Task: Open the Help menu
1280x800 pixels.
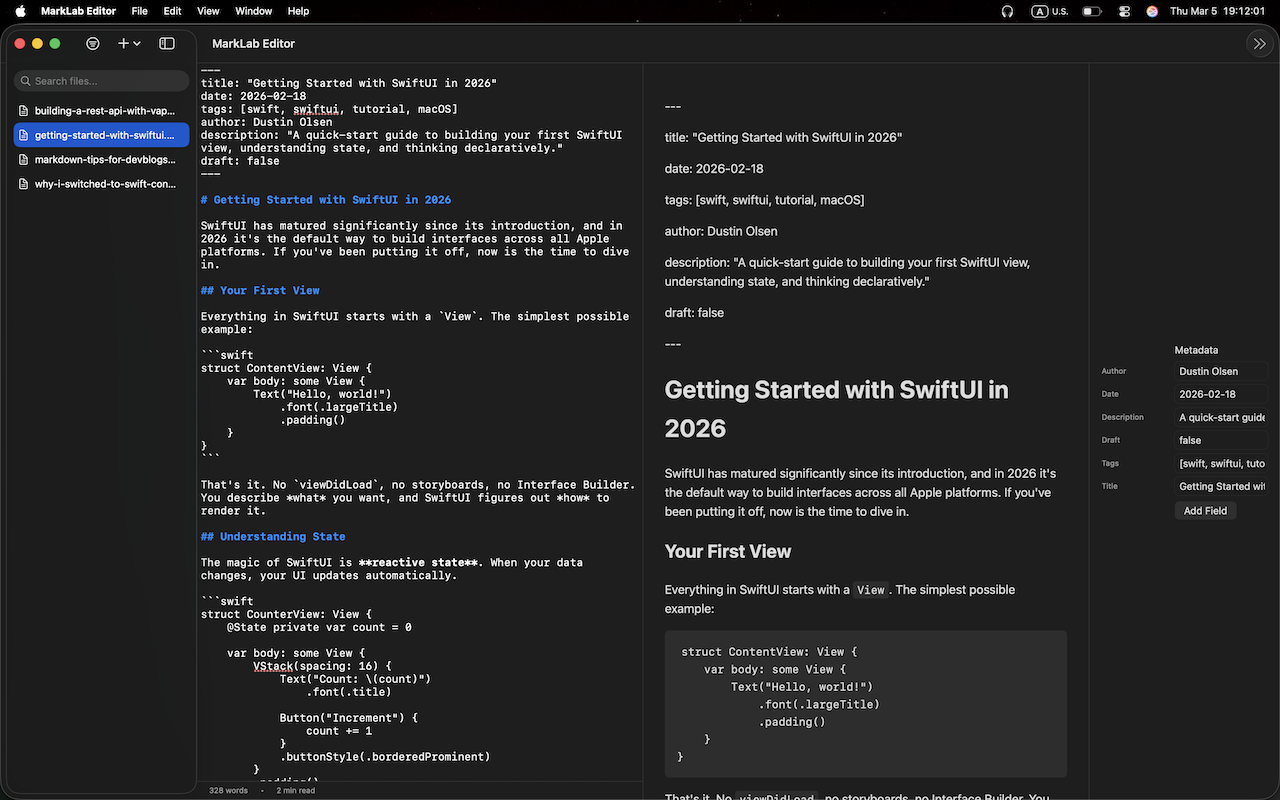Action: click(x=297, y=11)
